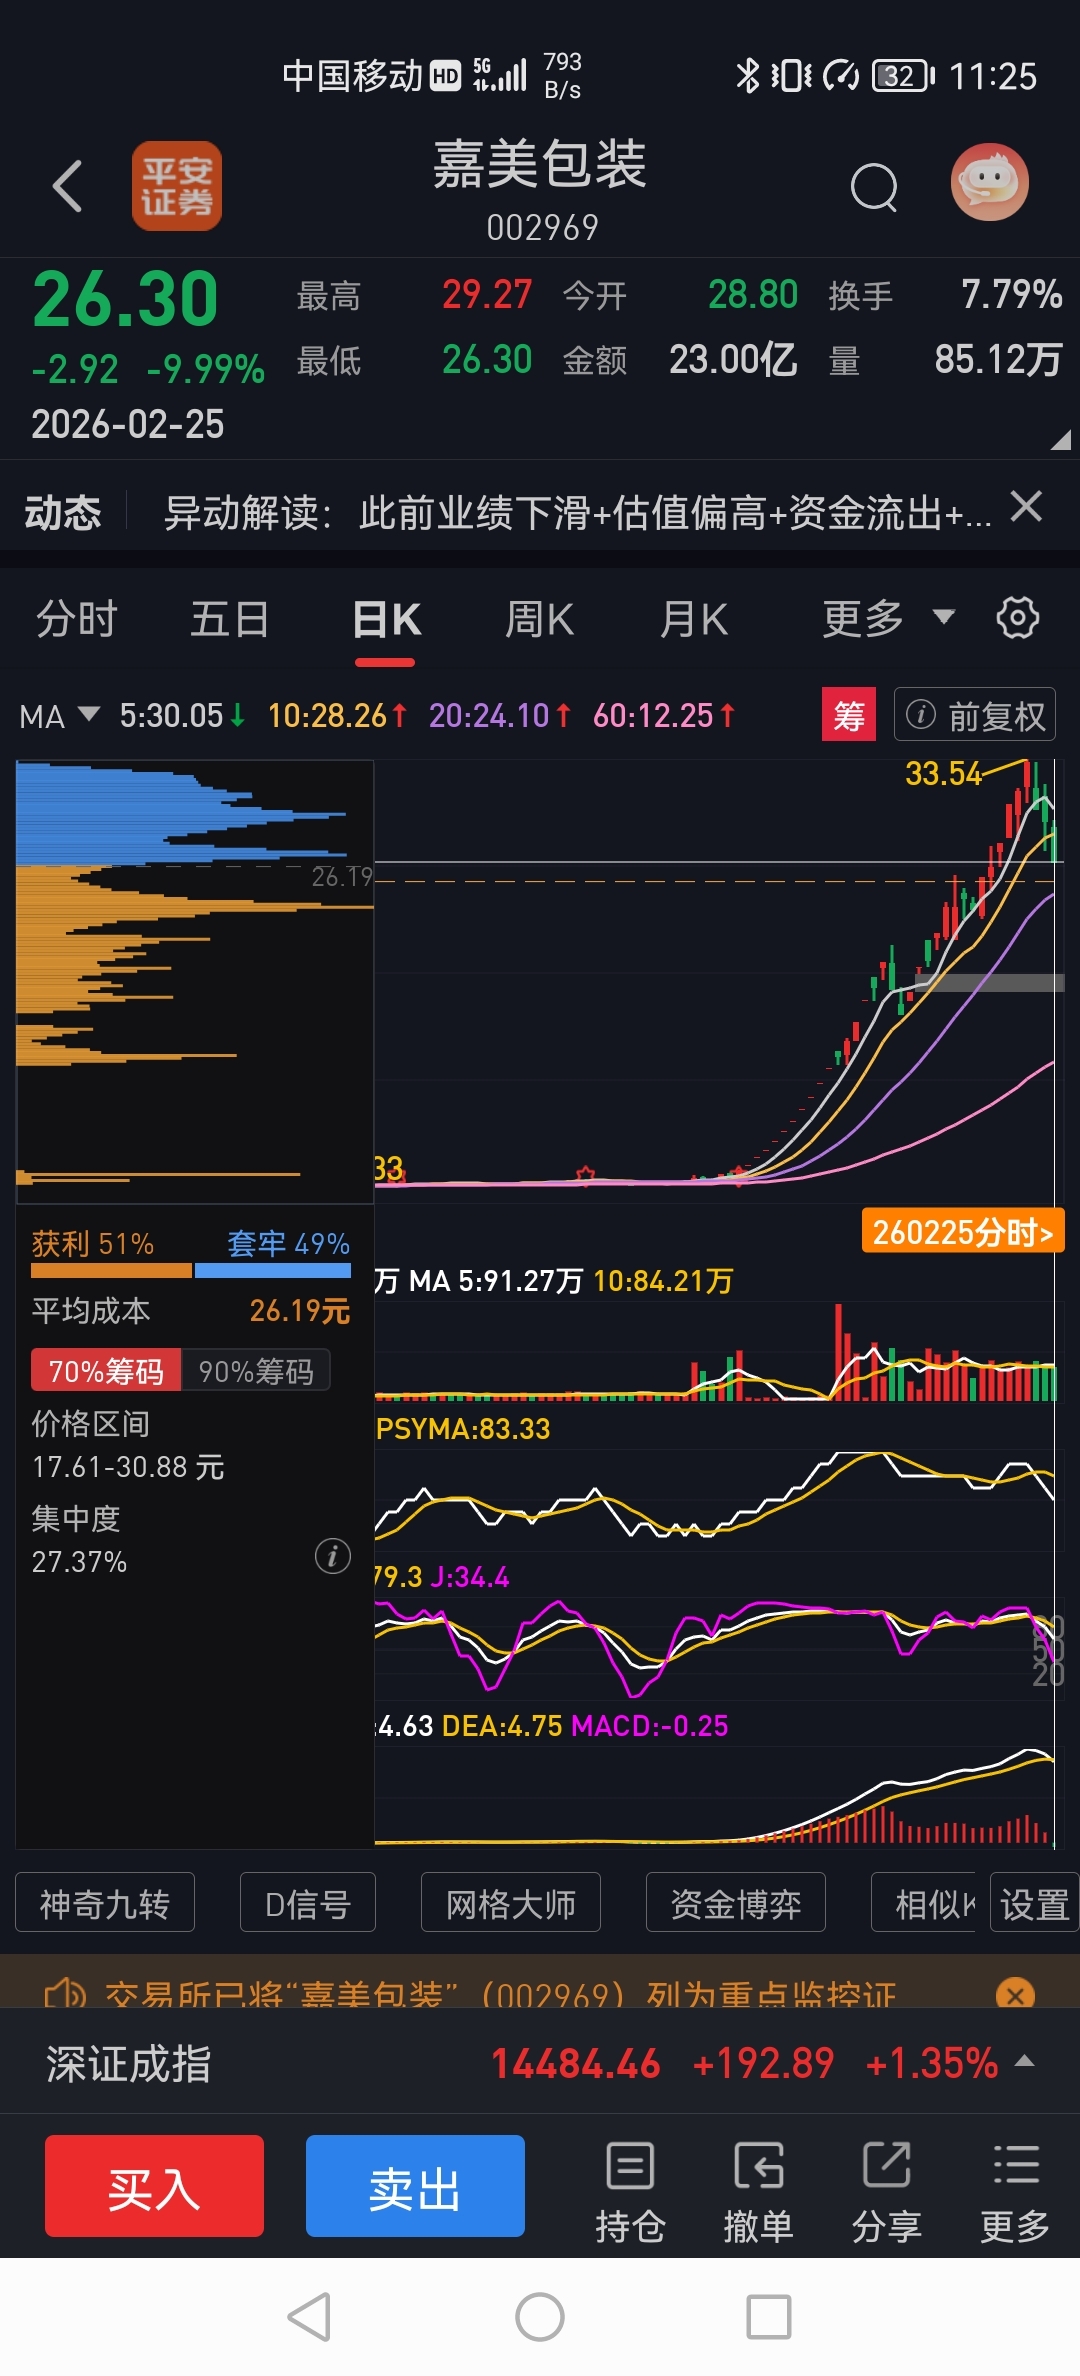Close the 异动解读 news ticker

pyautogui.click(x=1026, y=507)
